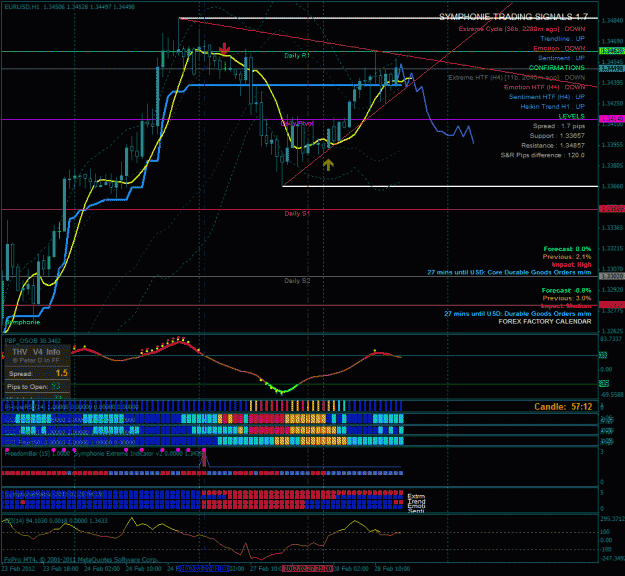The image size is (625, 576).
Task: Click the 'Trendline : UP' label
Action: (x=562, y=39)
